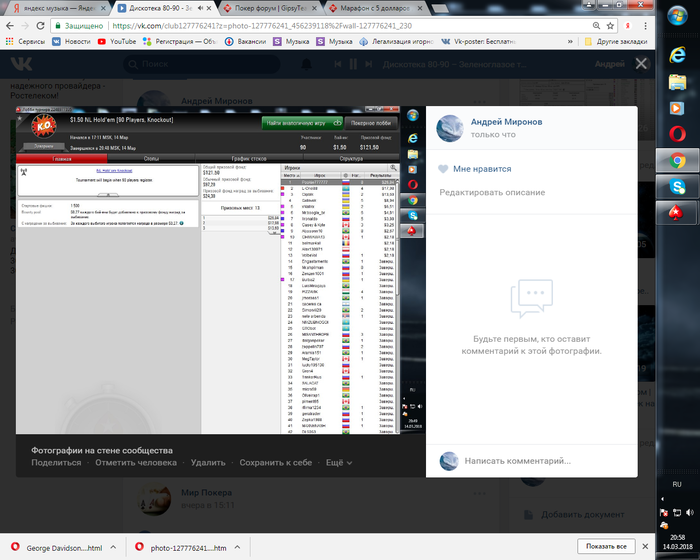Open Вакансии bookmark

point(246,42)
